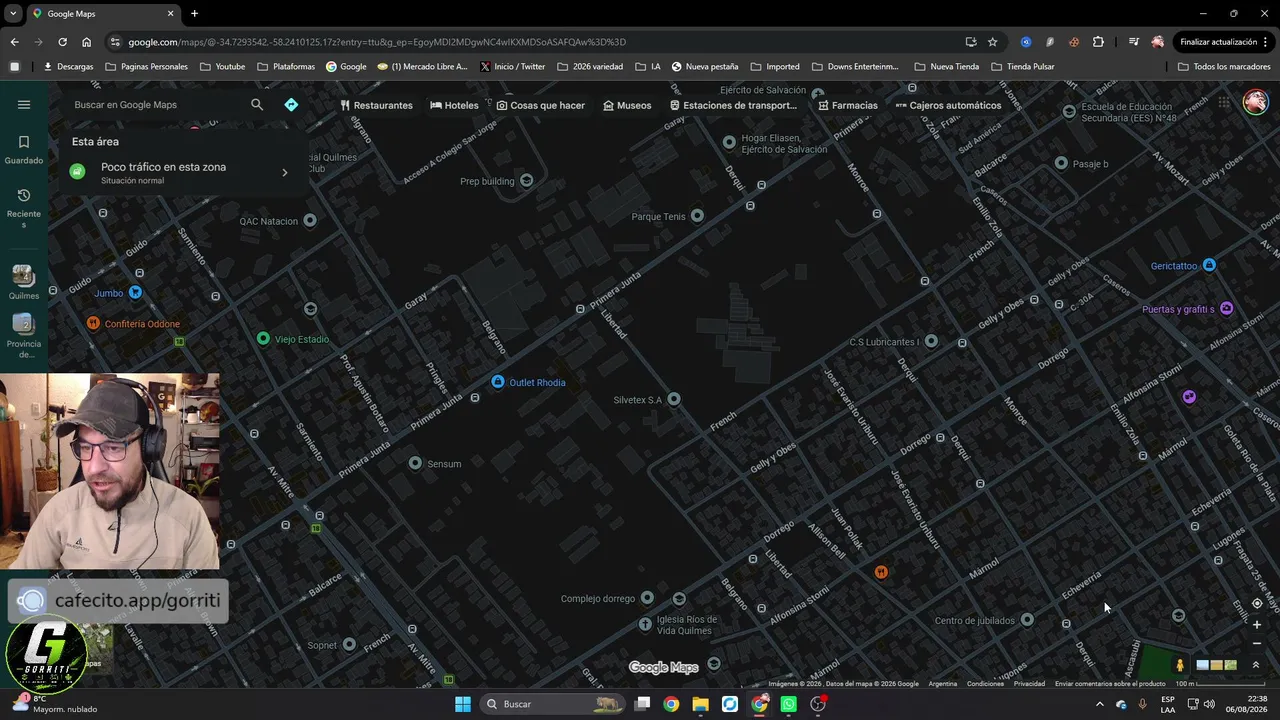Open the Google account avatar in Maps
The image size is (1280, 720).
1255,102
